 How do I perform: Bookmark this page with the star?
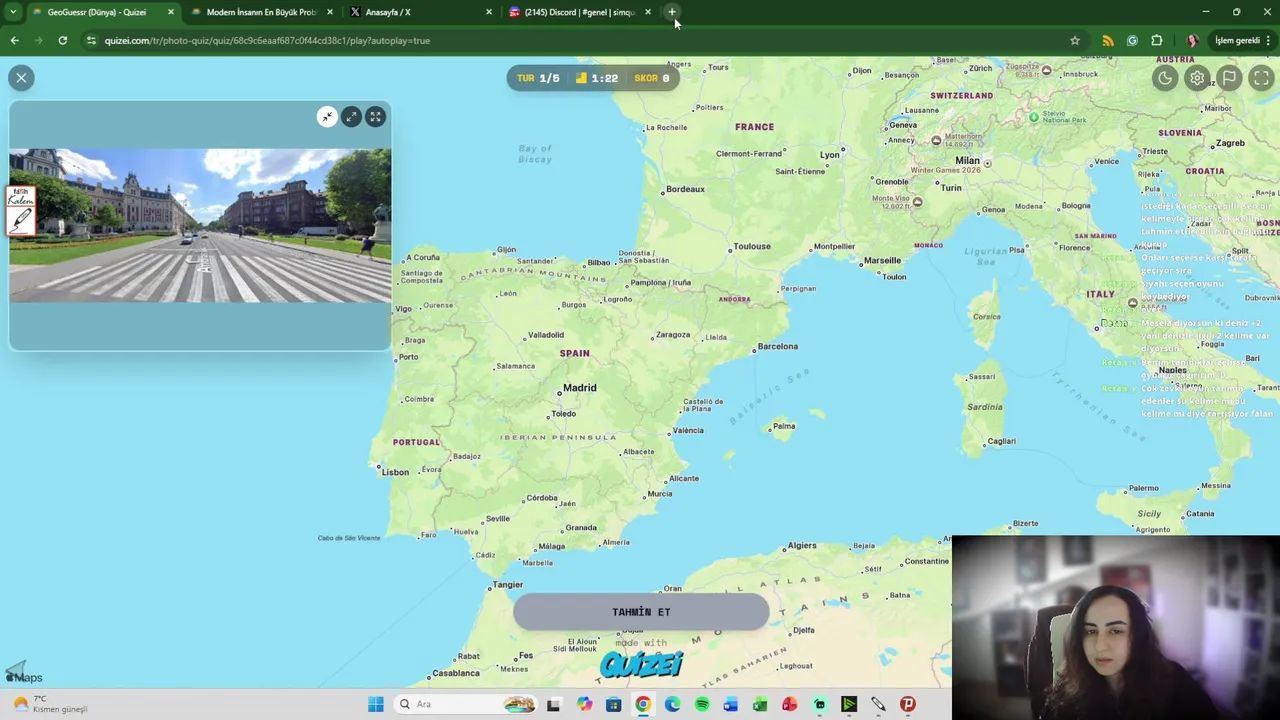(1075, 40)
